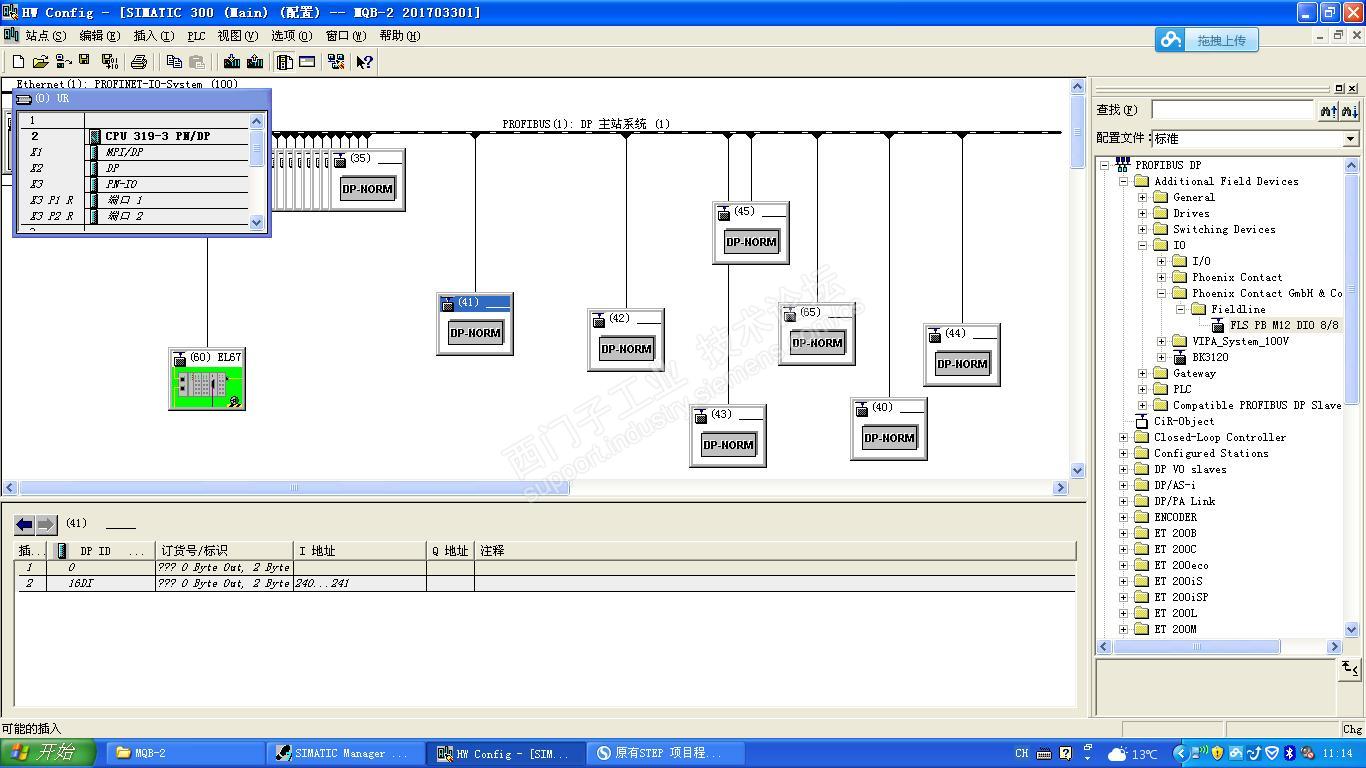Click the New document toolbar icon
Screen dimensions: 1366x768
[18, 62]
